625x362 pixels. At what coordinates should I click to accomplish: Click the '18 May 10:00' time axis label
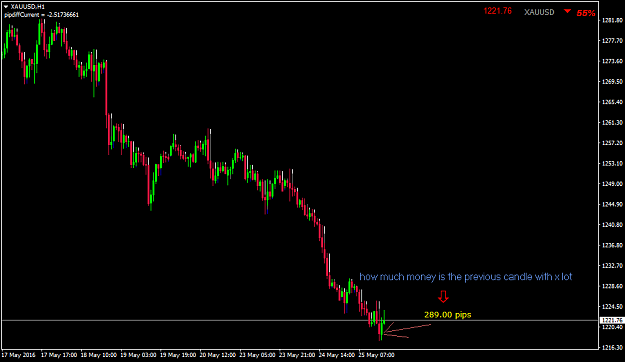(x=99, y=355)
